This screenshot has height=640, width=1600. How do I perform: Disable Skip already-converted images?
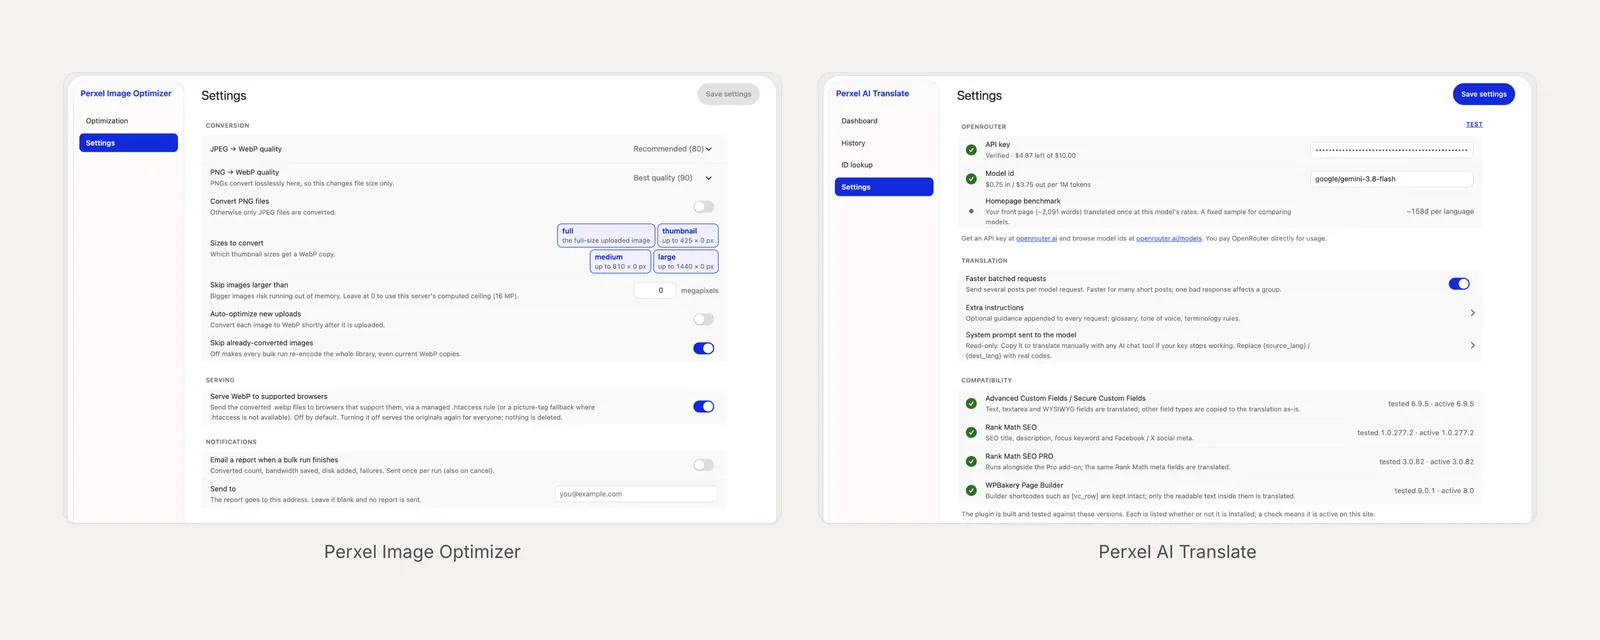pos(704,348)
